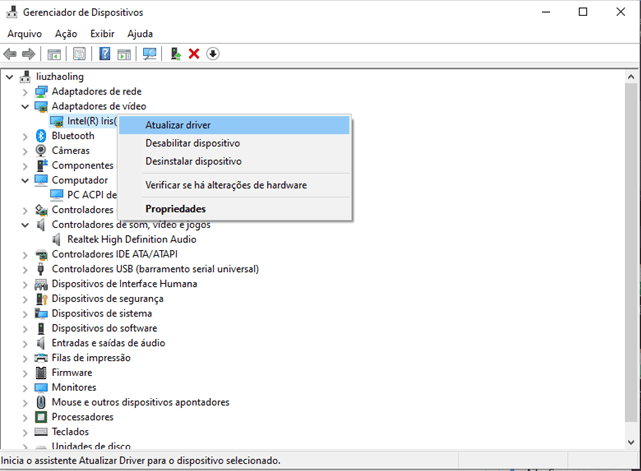
Task: Open the Ajuda menu
Action: (x=140, y=34)
